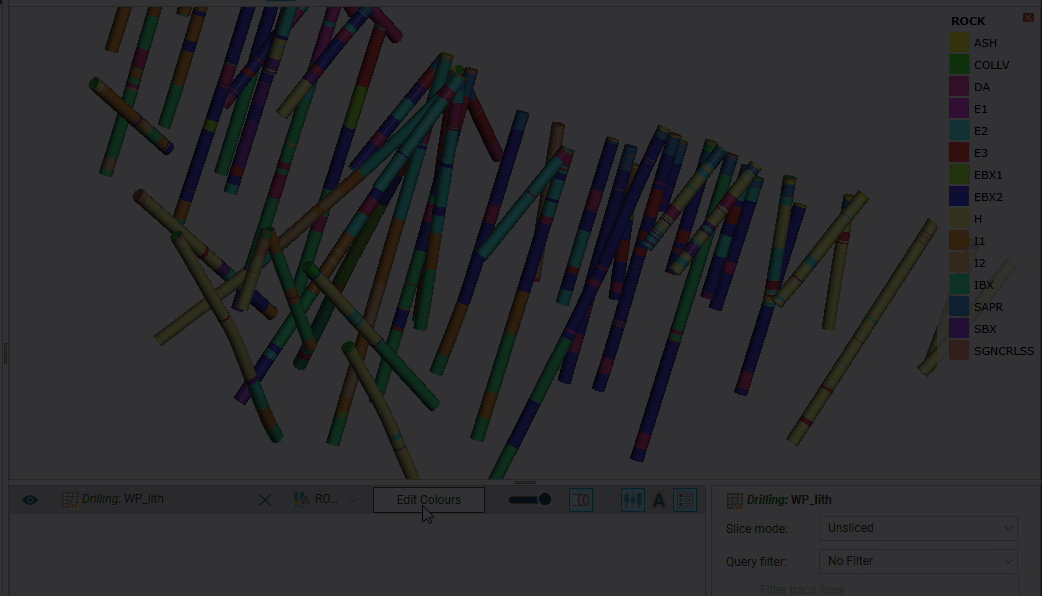Viewport: 1042px width, 596px height.
Task: Open the ROCK colouring column dropdown
Action: [x=326, y=500]
